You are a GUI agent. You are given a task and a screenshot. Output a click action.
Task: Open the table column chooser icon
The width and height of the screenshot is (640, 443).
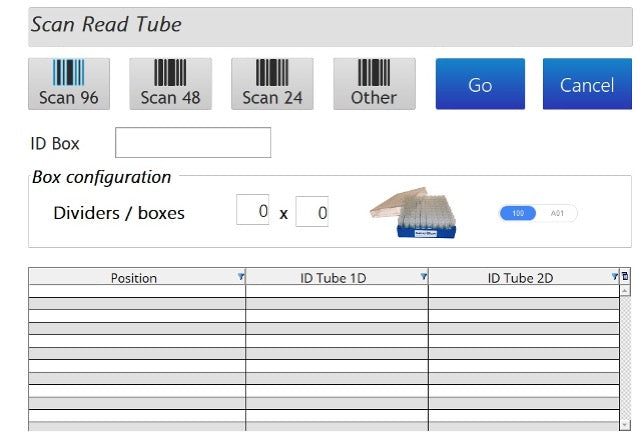tap(625, 276)
